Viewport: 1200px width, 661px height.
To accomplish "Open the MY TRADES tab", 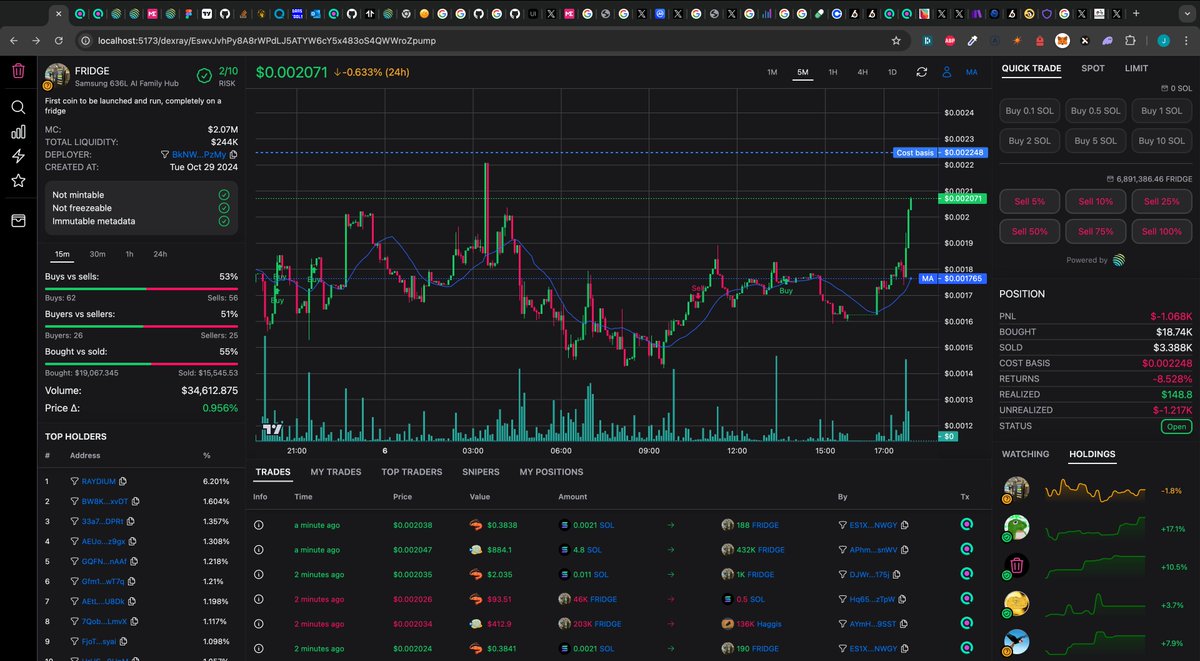I will (x=336, y=472).
